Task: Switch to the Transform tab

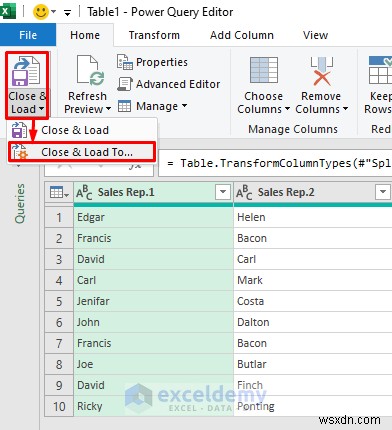Action: click(x=154, y=35)
